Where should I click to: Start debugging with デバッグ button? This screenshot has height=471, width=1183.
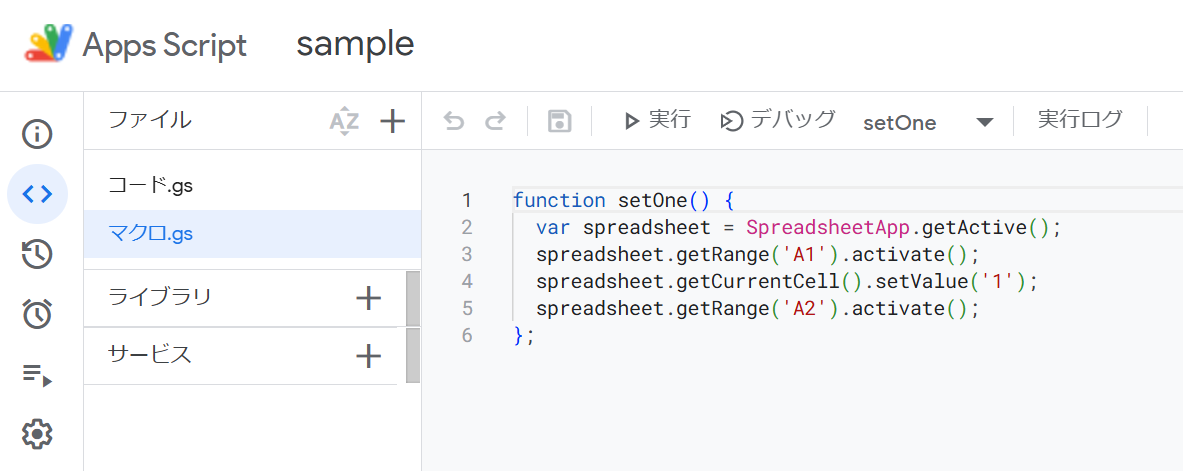pyautogui.click(x=777, y=121)
